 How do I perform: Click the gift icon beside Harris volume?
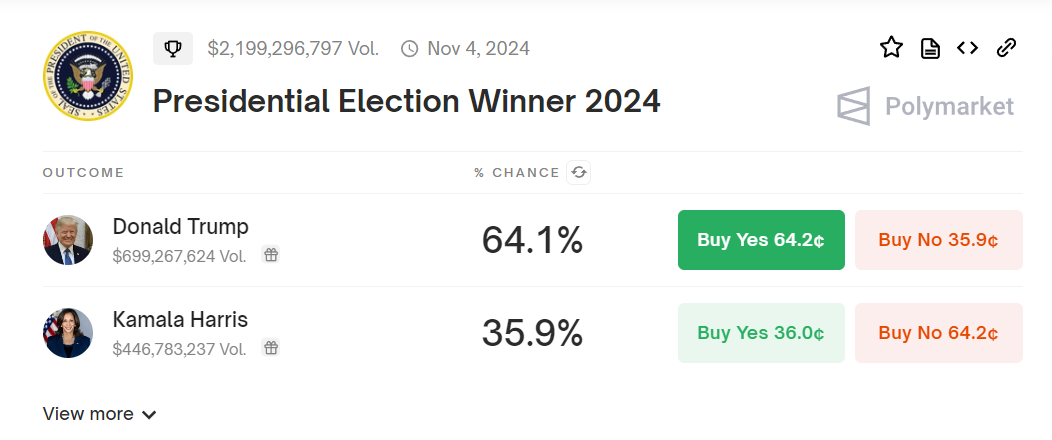pyautogui.click(x=270, y=347)
